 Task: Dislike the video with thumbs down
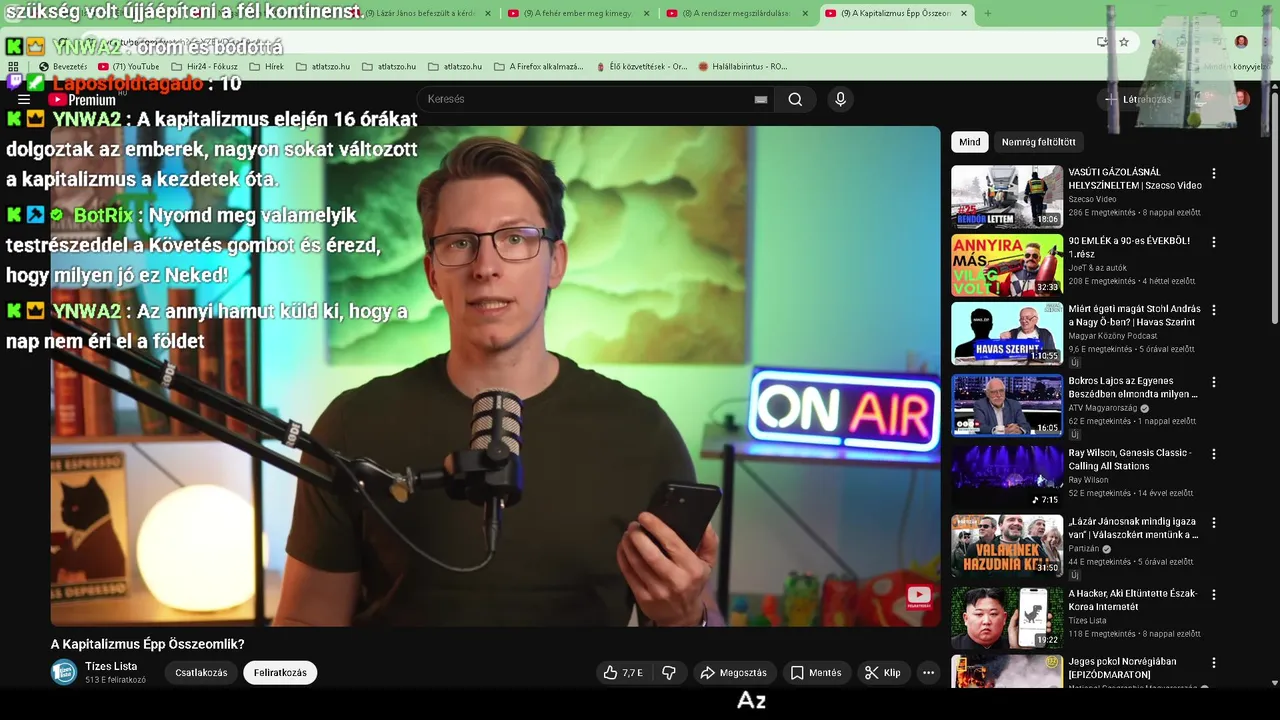[x=669, y=673]
